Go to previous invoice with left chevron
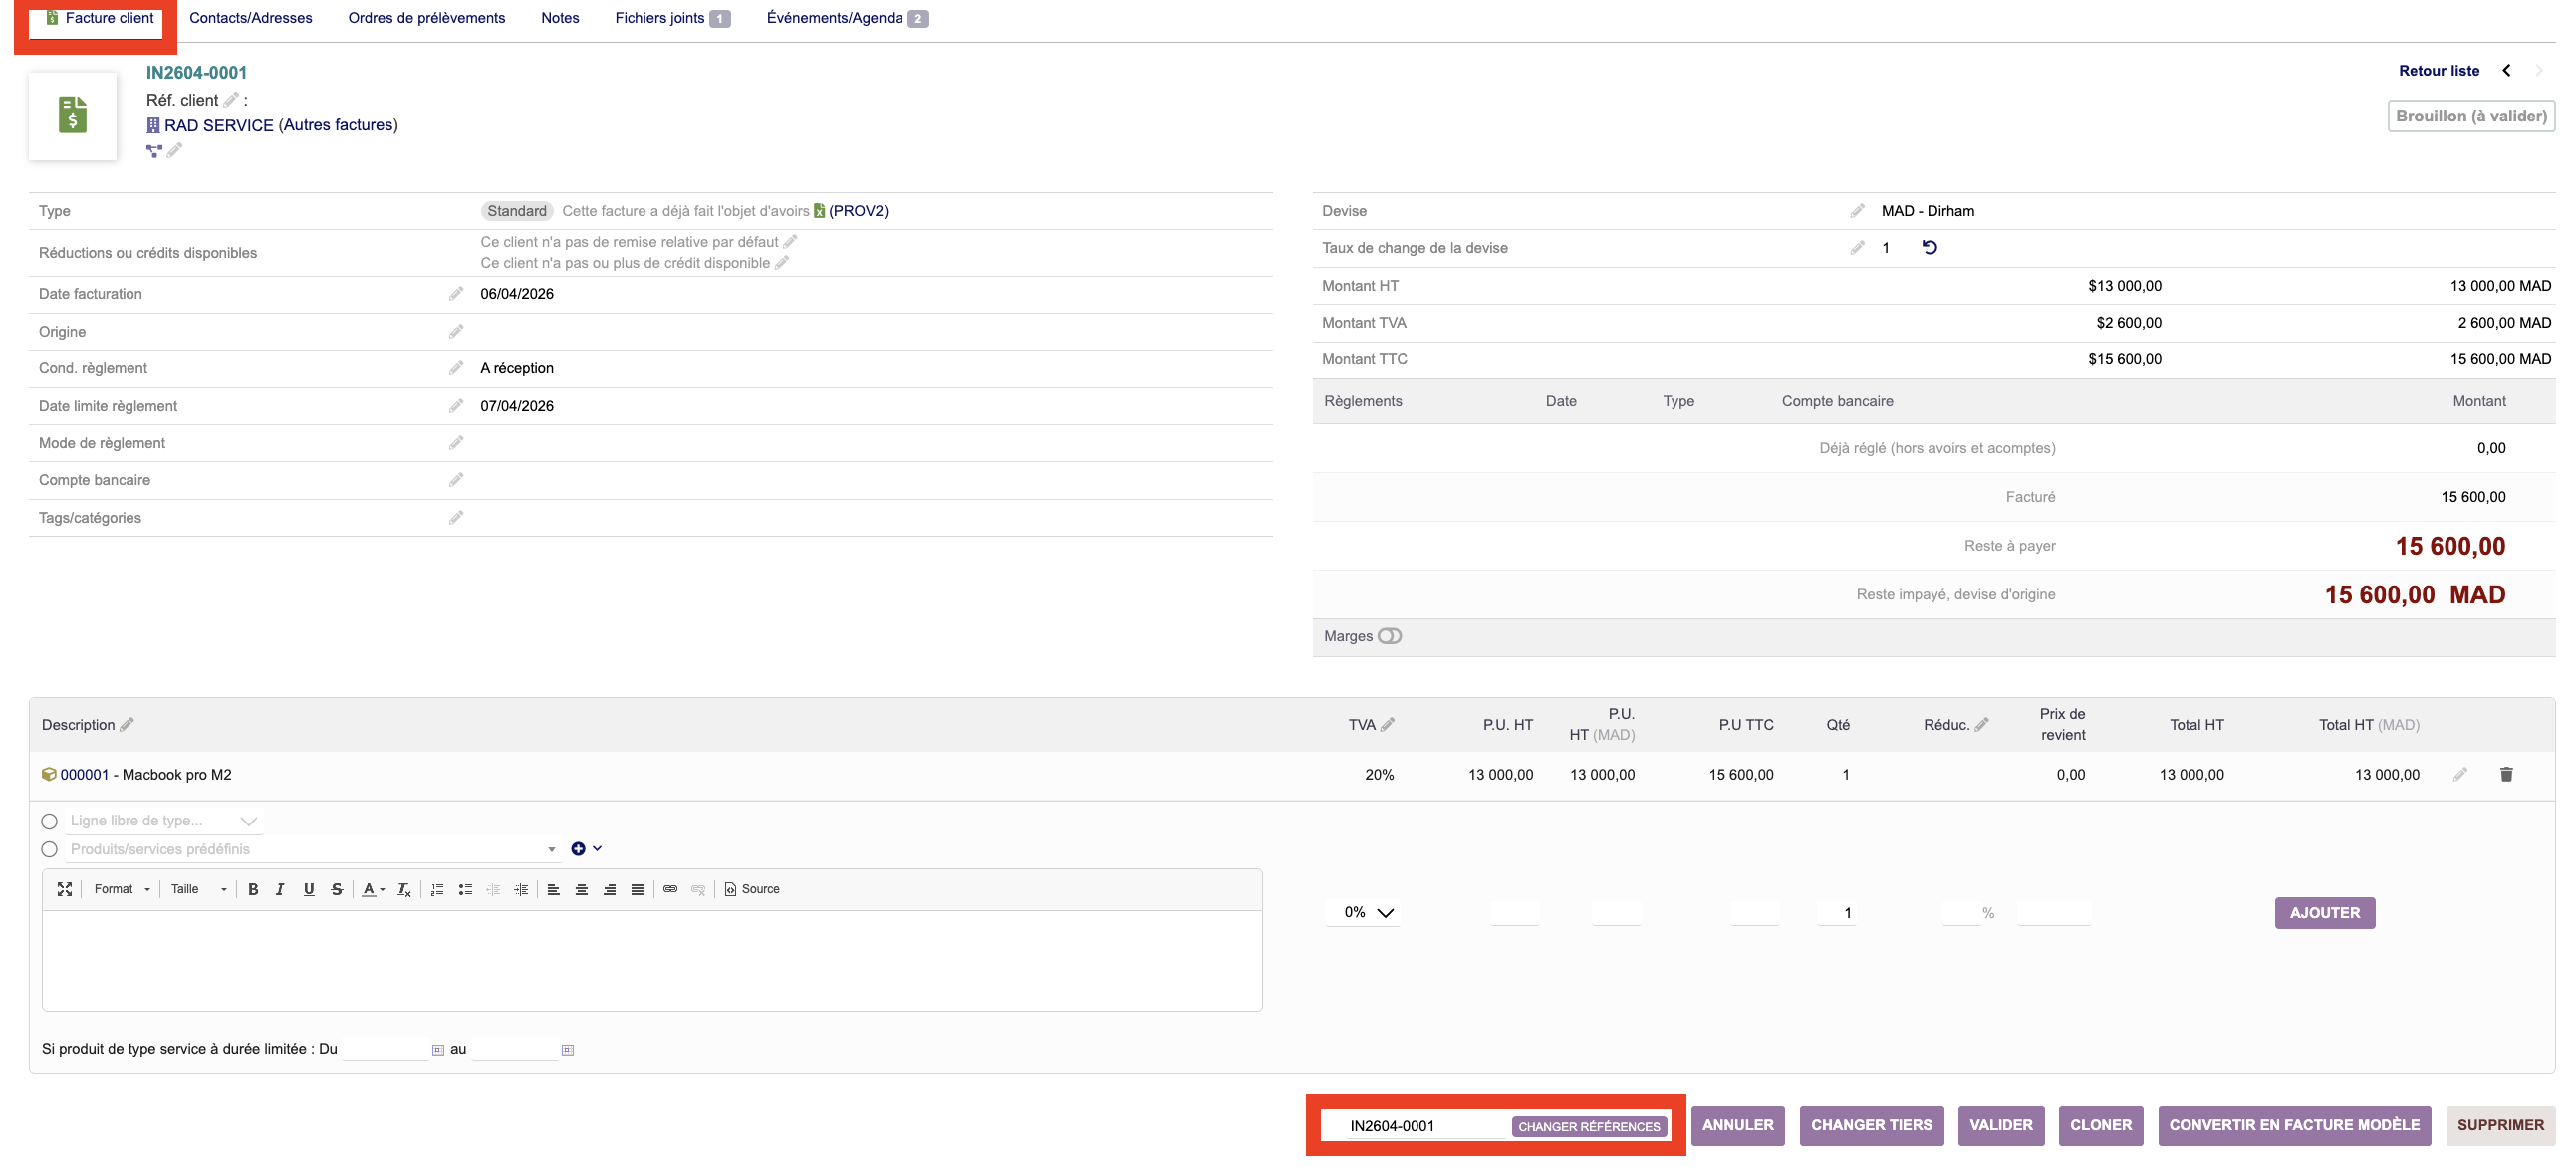The width and height of the screenshot is (2576, 1175). coord(2506,70)
